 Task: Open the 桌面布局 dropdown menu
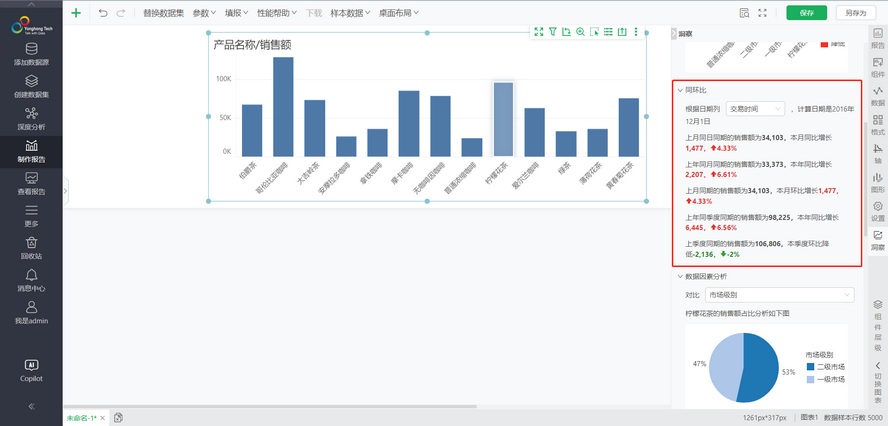[399, 13]
